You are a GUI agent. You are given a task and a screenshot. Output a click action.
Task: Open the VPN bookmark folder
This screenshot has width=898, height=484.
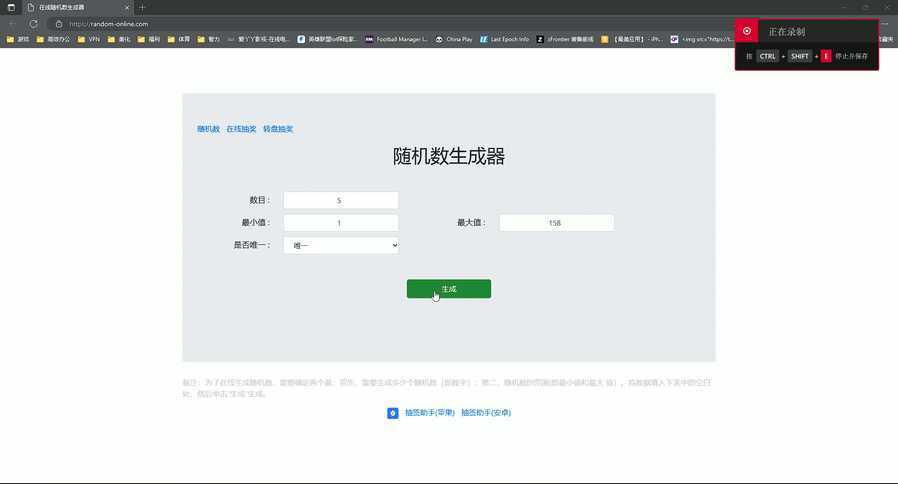tap(88, 39)
